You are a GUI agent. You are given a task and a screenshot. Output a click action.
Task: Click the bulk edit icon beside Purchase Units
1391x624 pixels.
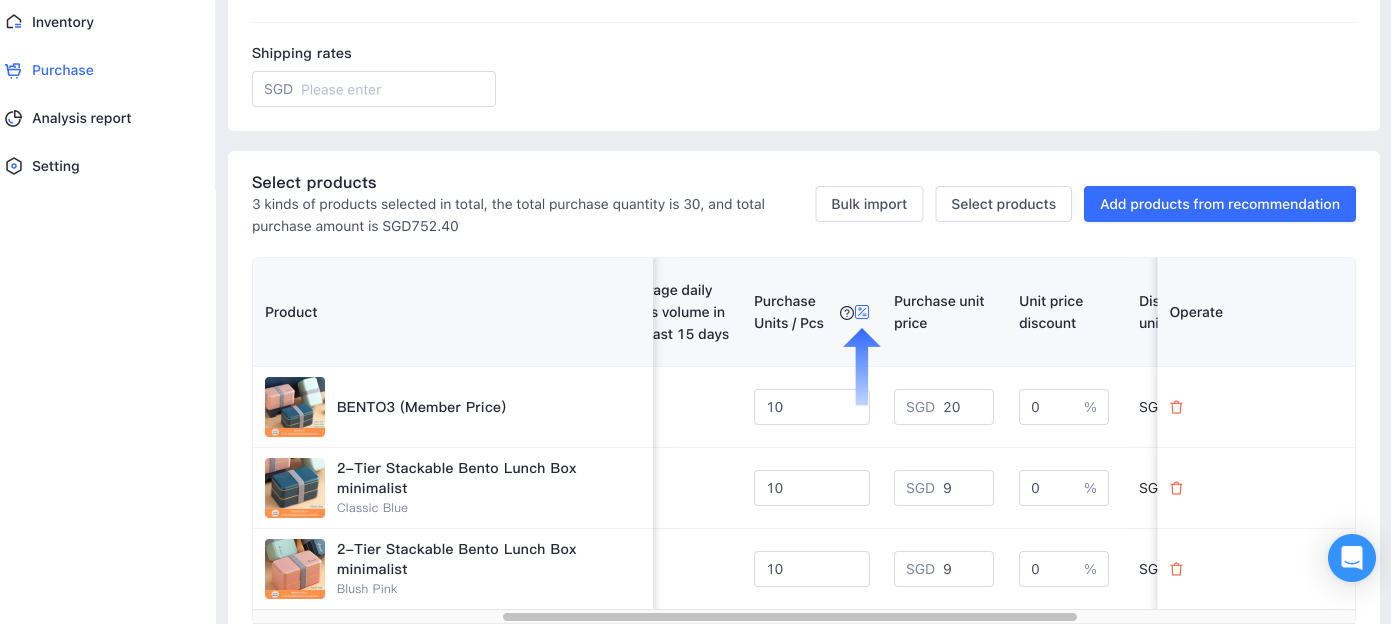click(x=862, y=312)
